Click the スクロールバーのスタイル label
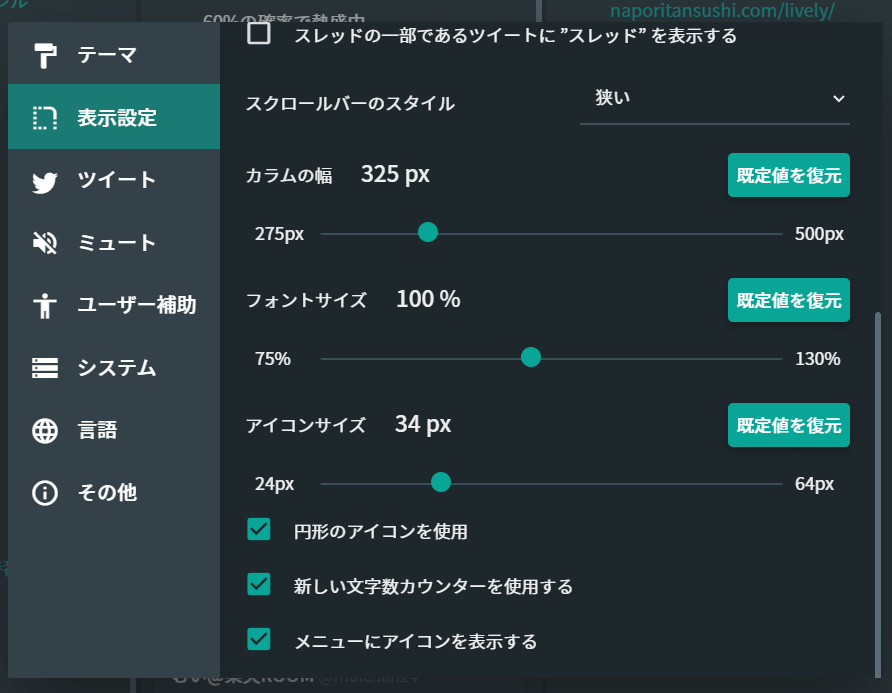The height and width of the screenshot is (693, 892). (350, 104)
